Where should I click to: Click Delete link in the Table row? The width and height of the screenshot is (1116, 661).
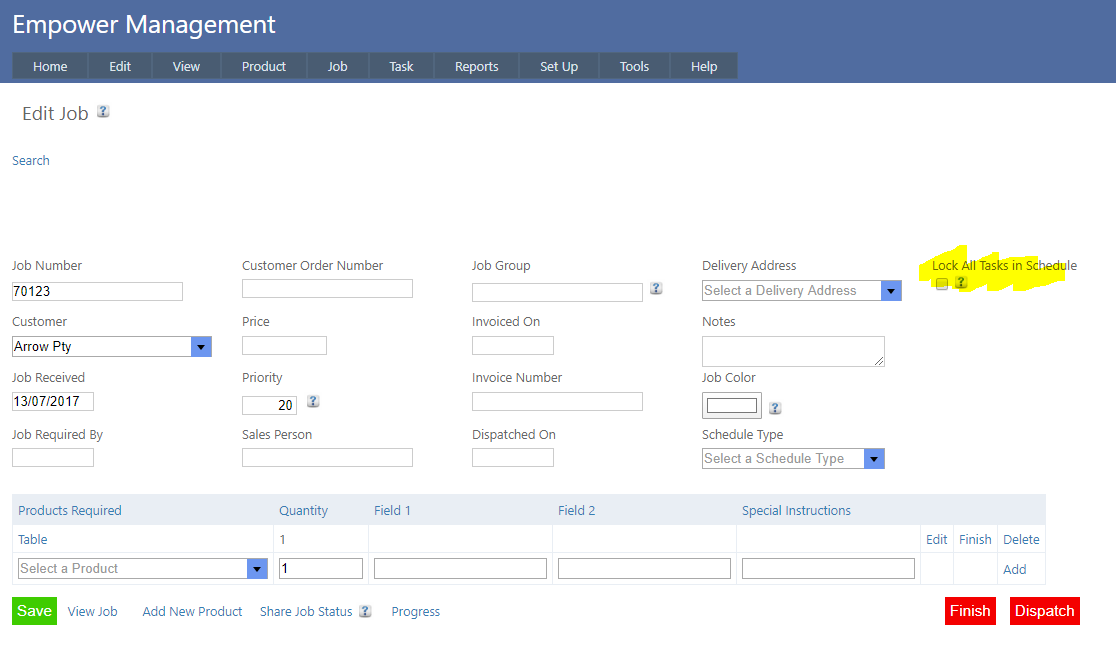point(1021,539)
